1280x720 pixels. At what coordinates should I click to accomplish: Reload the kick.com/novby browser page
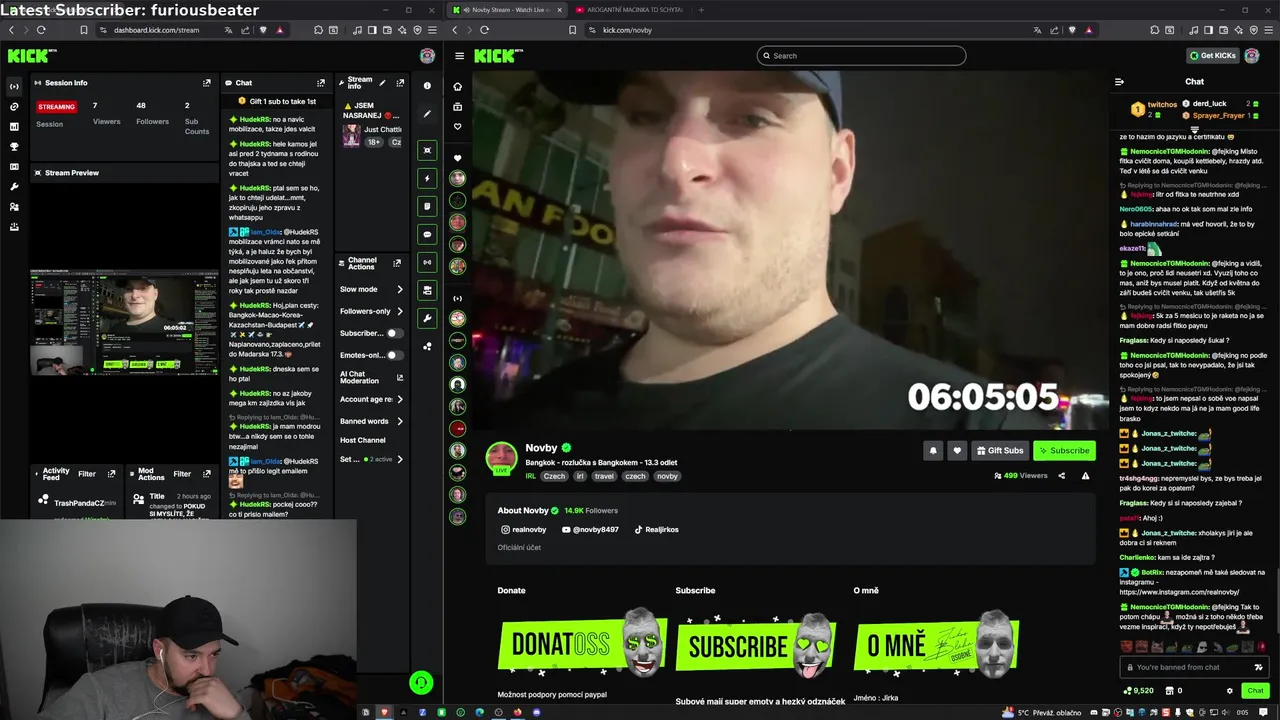[485, 30]
